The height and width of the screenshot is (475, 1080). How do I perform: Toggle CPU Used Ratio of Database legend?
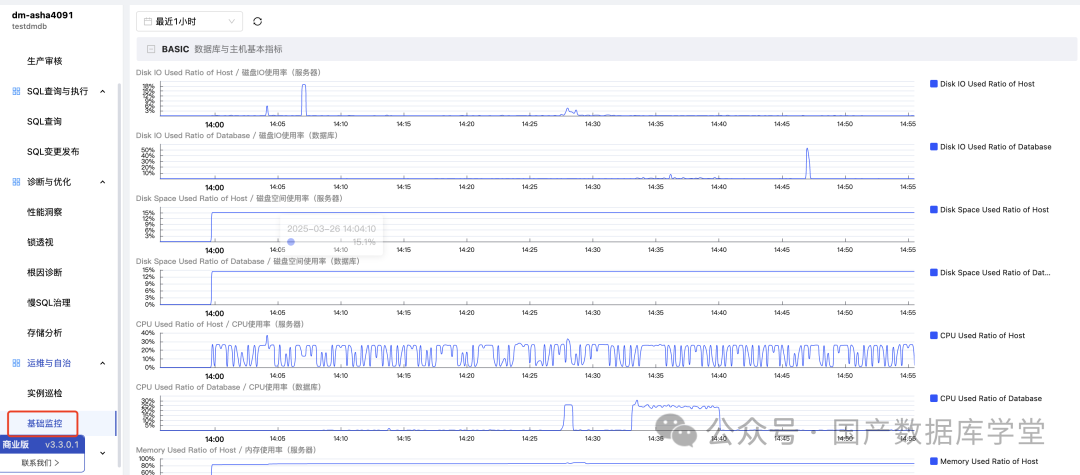pyautogui.click(x=986, y=398)
